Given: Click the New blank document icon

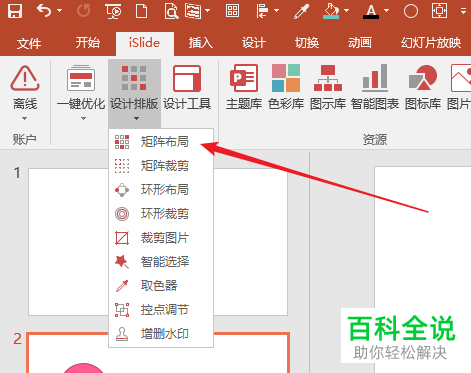Looking at the screenshot, I should click(x=142, y=11).
